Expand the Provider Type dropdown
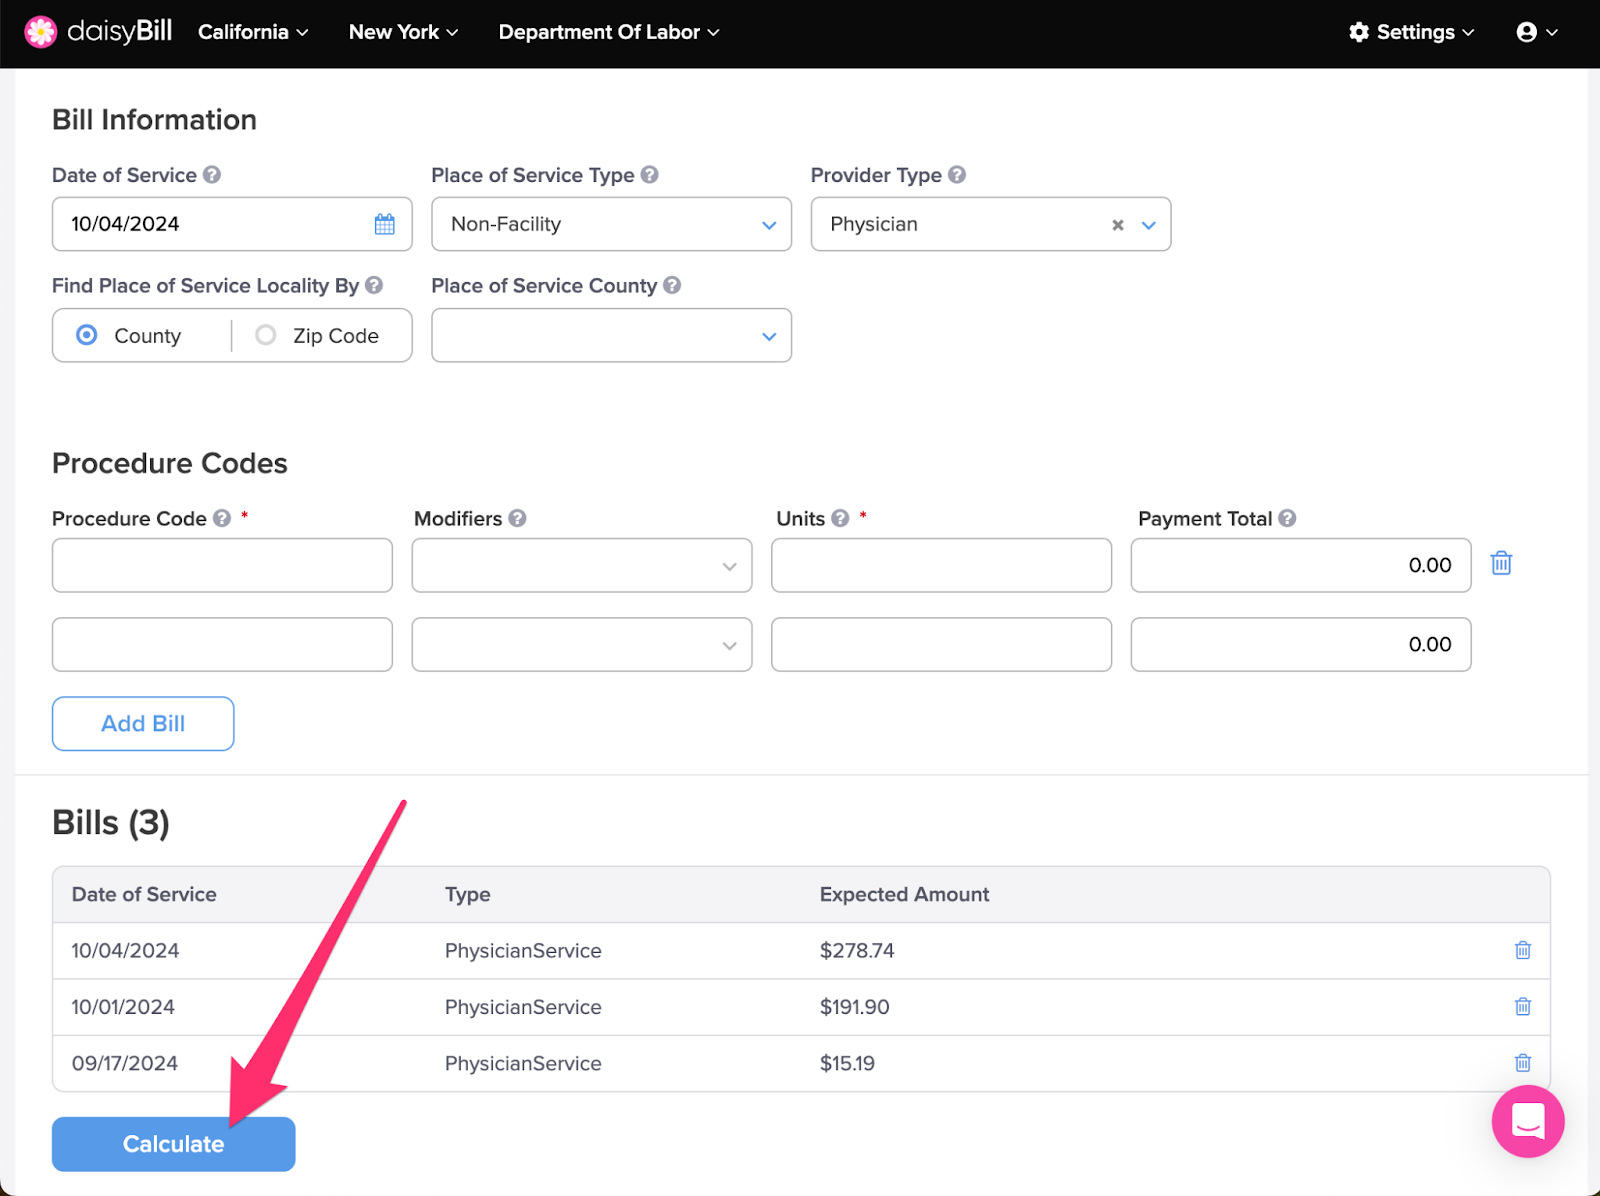1600x1196 pixels. pyautogui.click(x=1149, y=225)
